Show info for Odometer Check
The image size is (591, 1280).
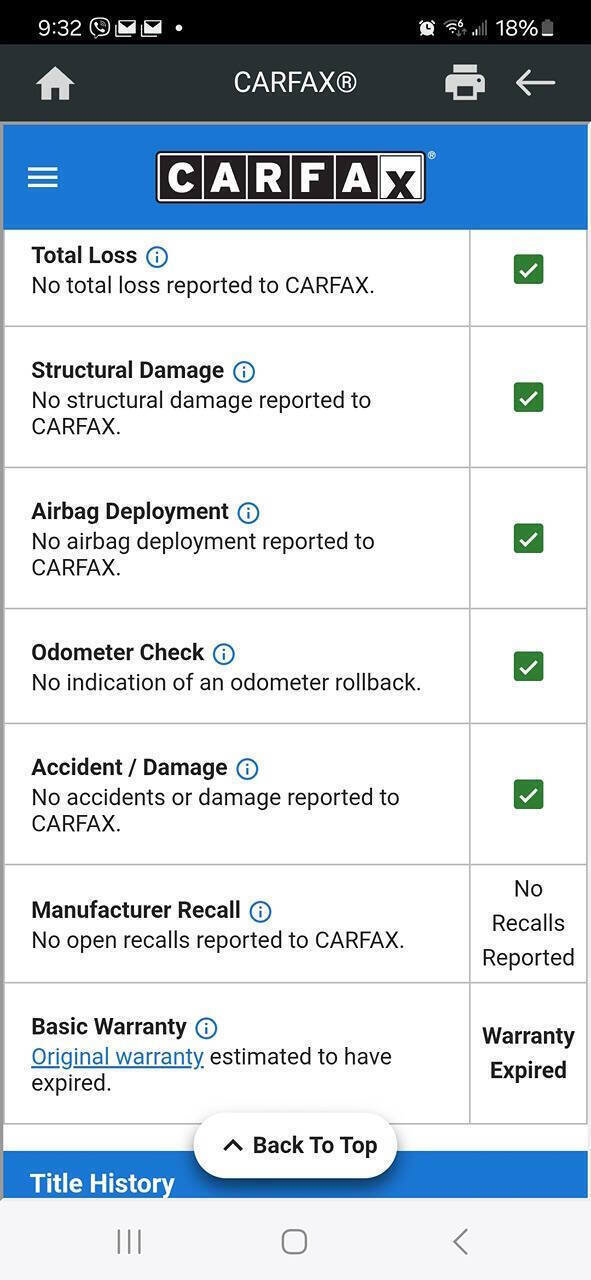pos(224,654)
